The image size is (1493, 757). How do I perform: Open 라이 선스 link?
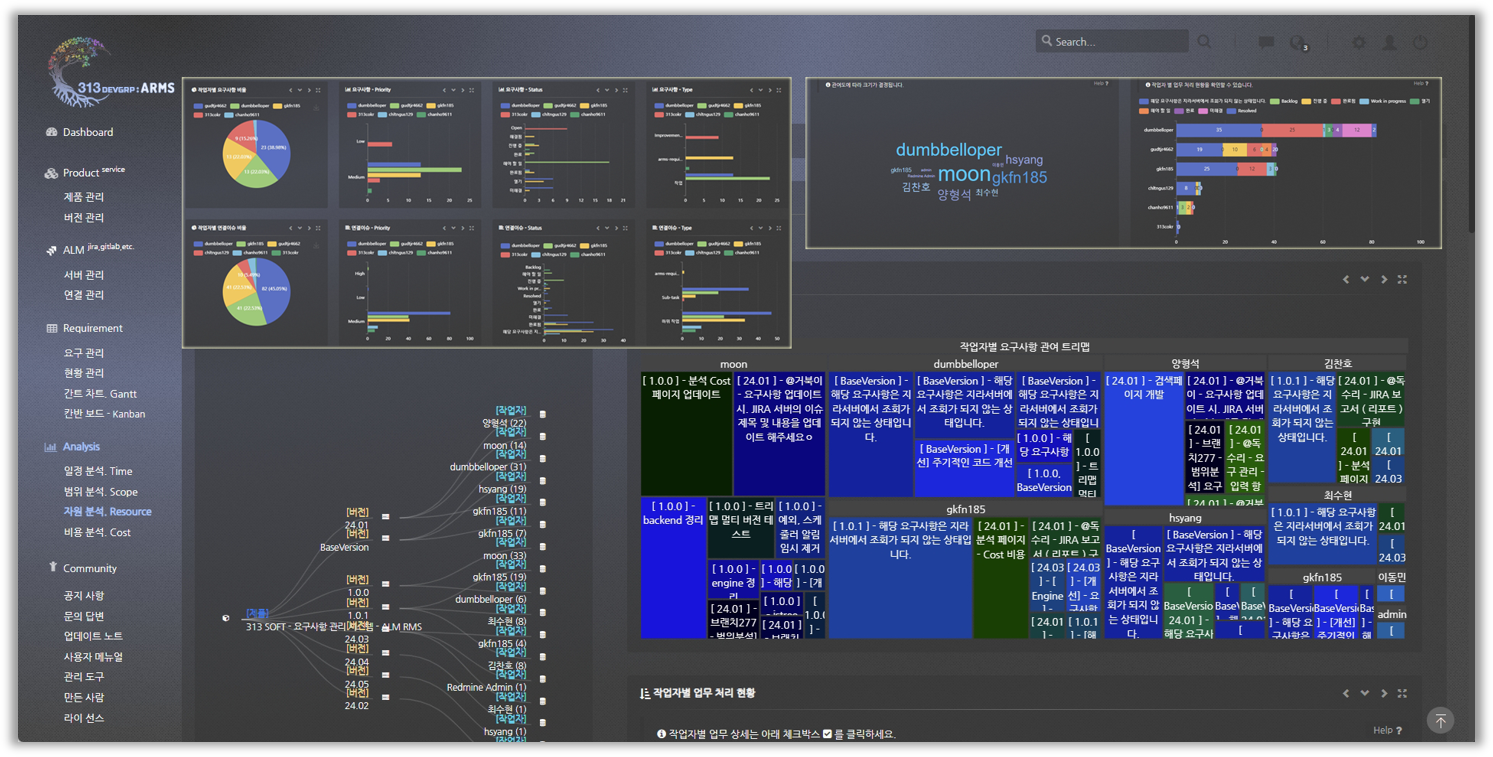[x=84, y=718]
